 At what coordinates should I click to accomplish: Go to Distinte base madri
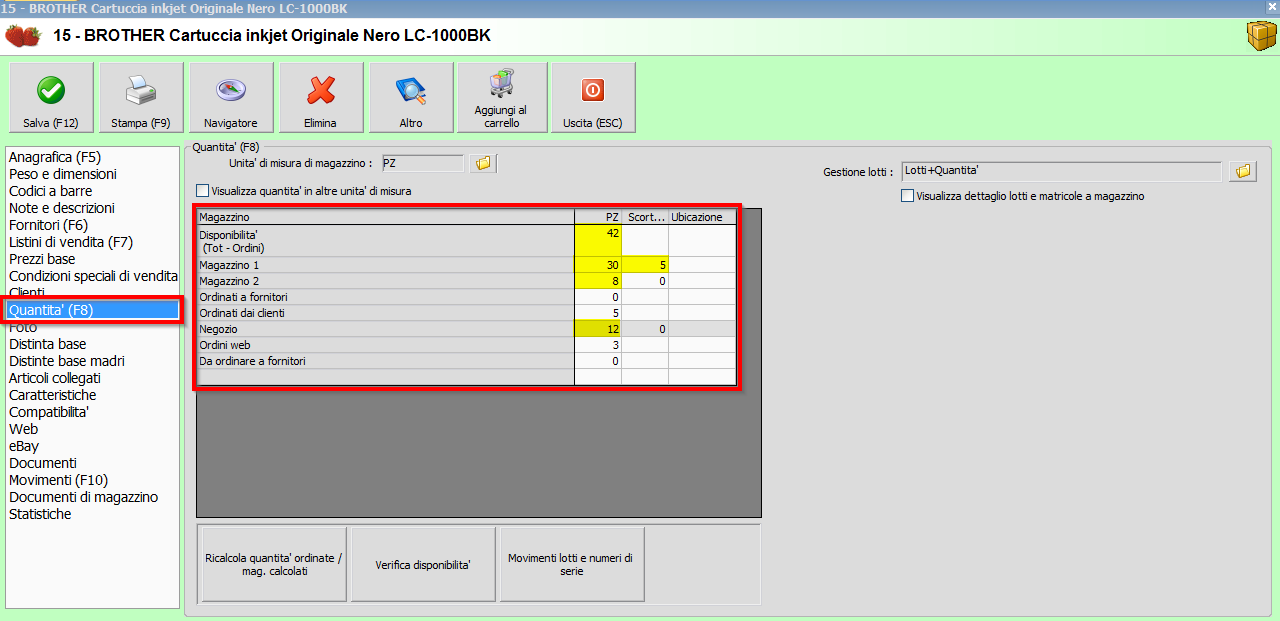click(x=67, y=361)
